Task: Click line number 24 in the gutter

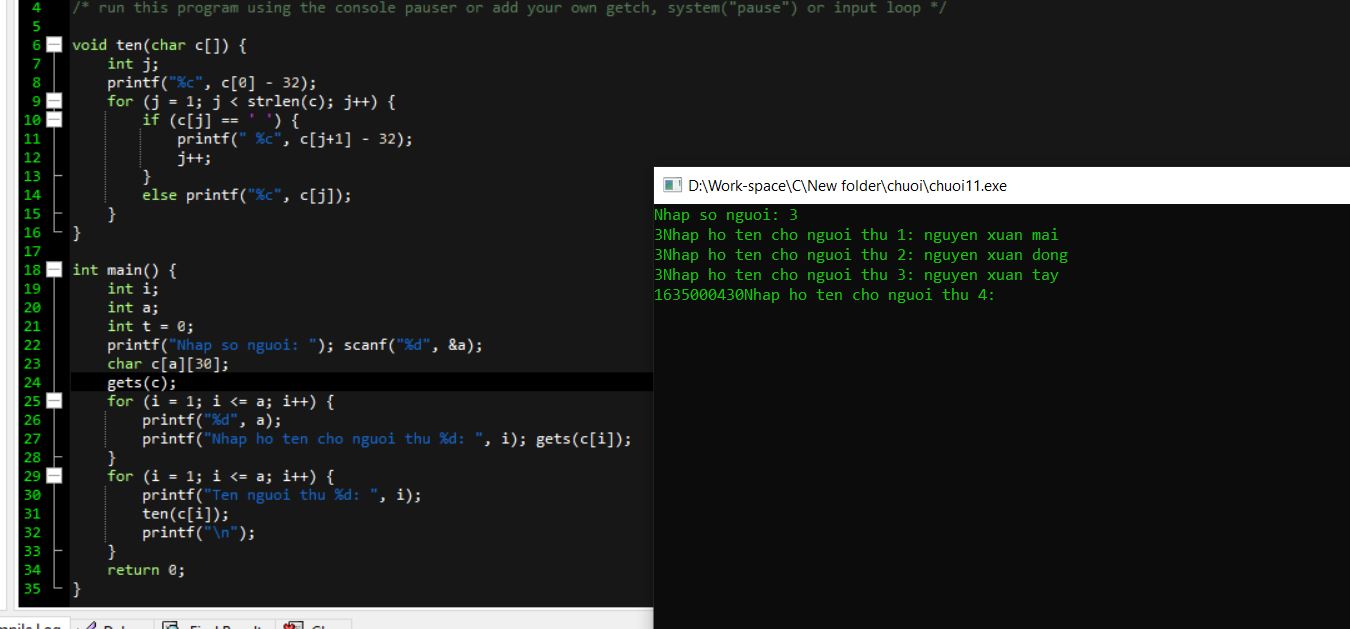Action: 31,382
